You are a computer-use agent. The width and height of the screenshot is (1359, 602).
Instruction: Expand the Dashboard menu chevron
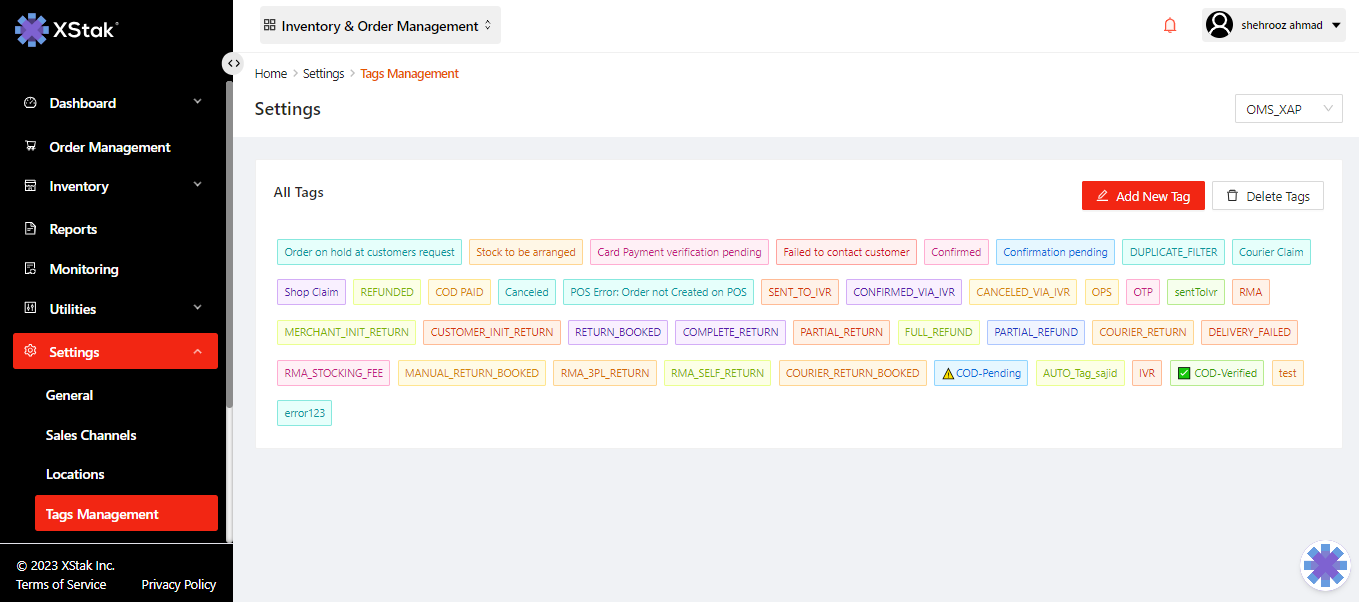(197, 102)
